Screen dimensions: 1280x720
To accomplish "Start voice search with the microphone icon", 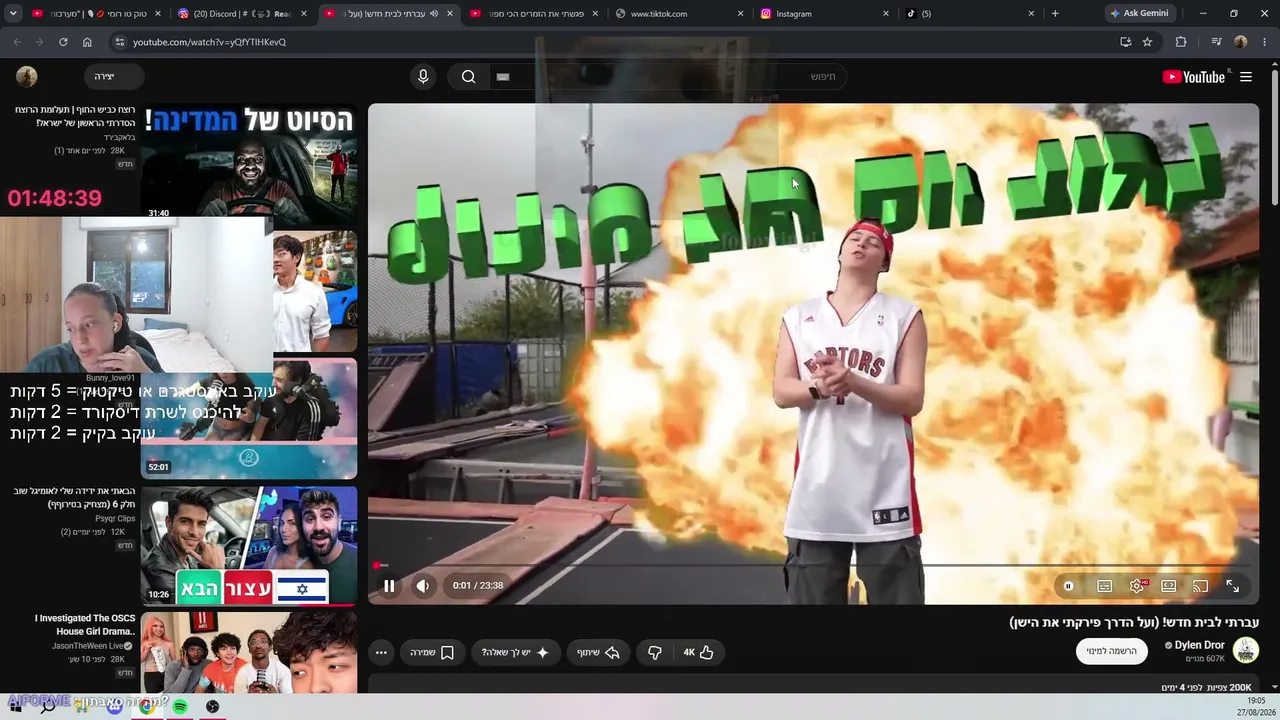I will tap(423, 77).
